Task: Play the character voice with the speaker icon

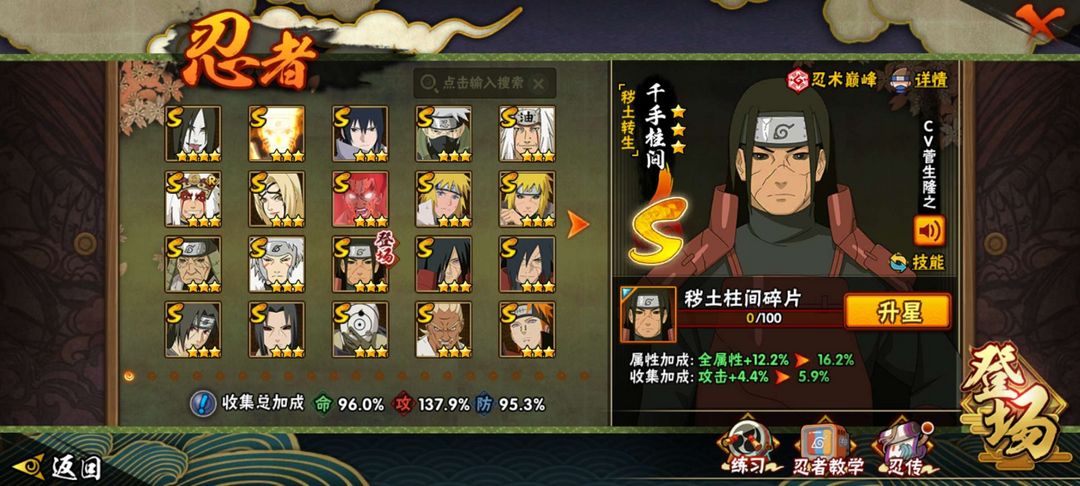Action: point(929,230)
